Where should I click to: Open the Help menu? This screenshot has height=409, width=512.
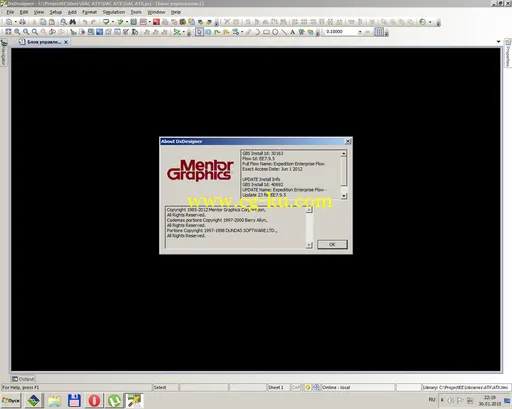click(x=176, y=12)
